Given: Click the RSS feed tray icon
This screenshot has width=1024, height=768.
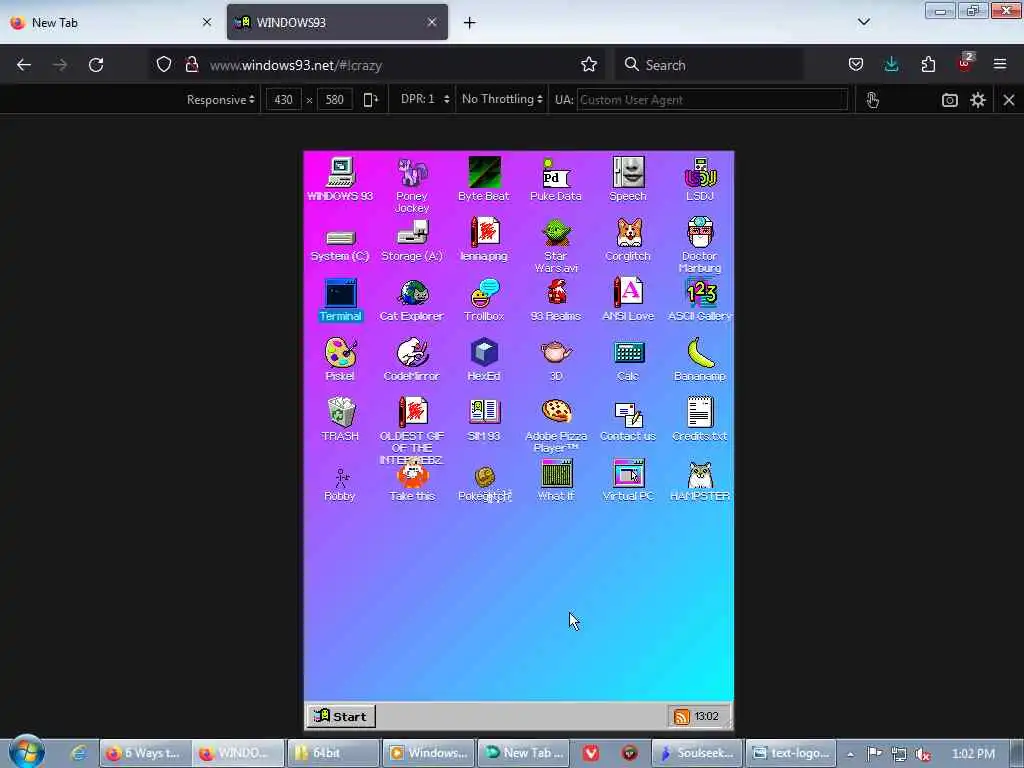Looking at the screenshot, I should [681, 716].
